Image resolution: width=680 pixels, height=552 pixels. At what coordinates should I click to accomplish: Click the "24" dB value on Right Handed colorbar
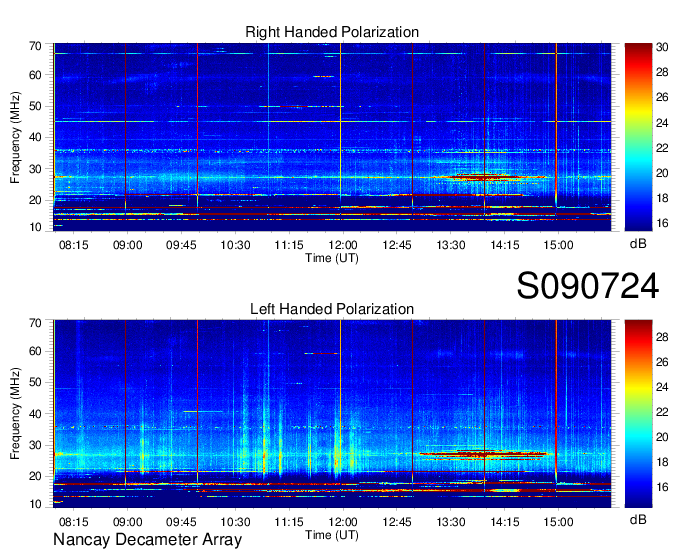pyautogui.click(x=662, y=123)
